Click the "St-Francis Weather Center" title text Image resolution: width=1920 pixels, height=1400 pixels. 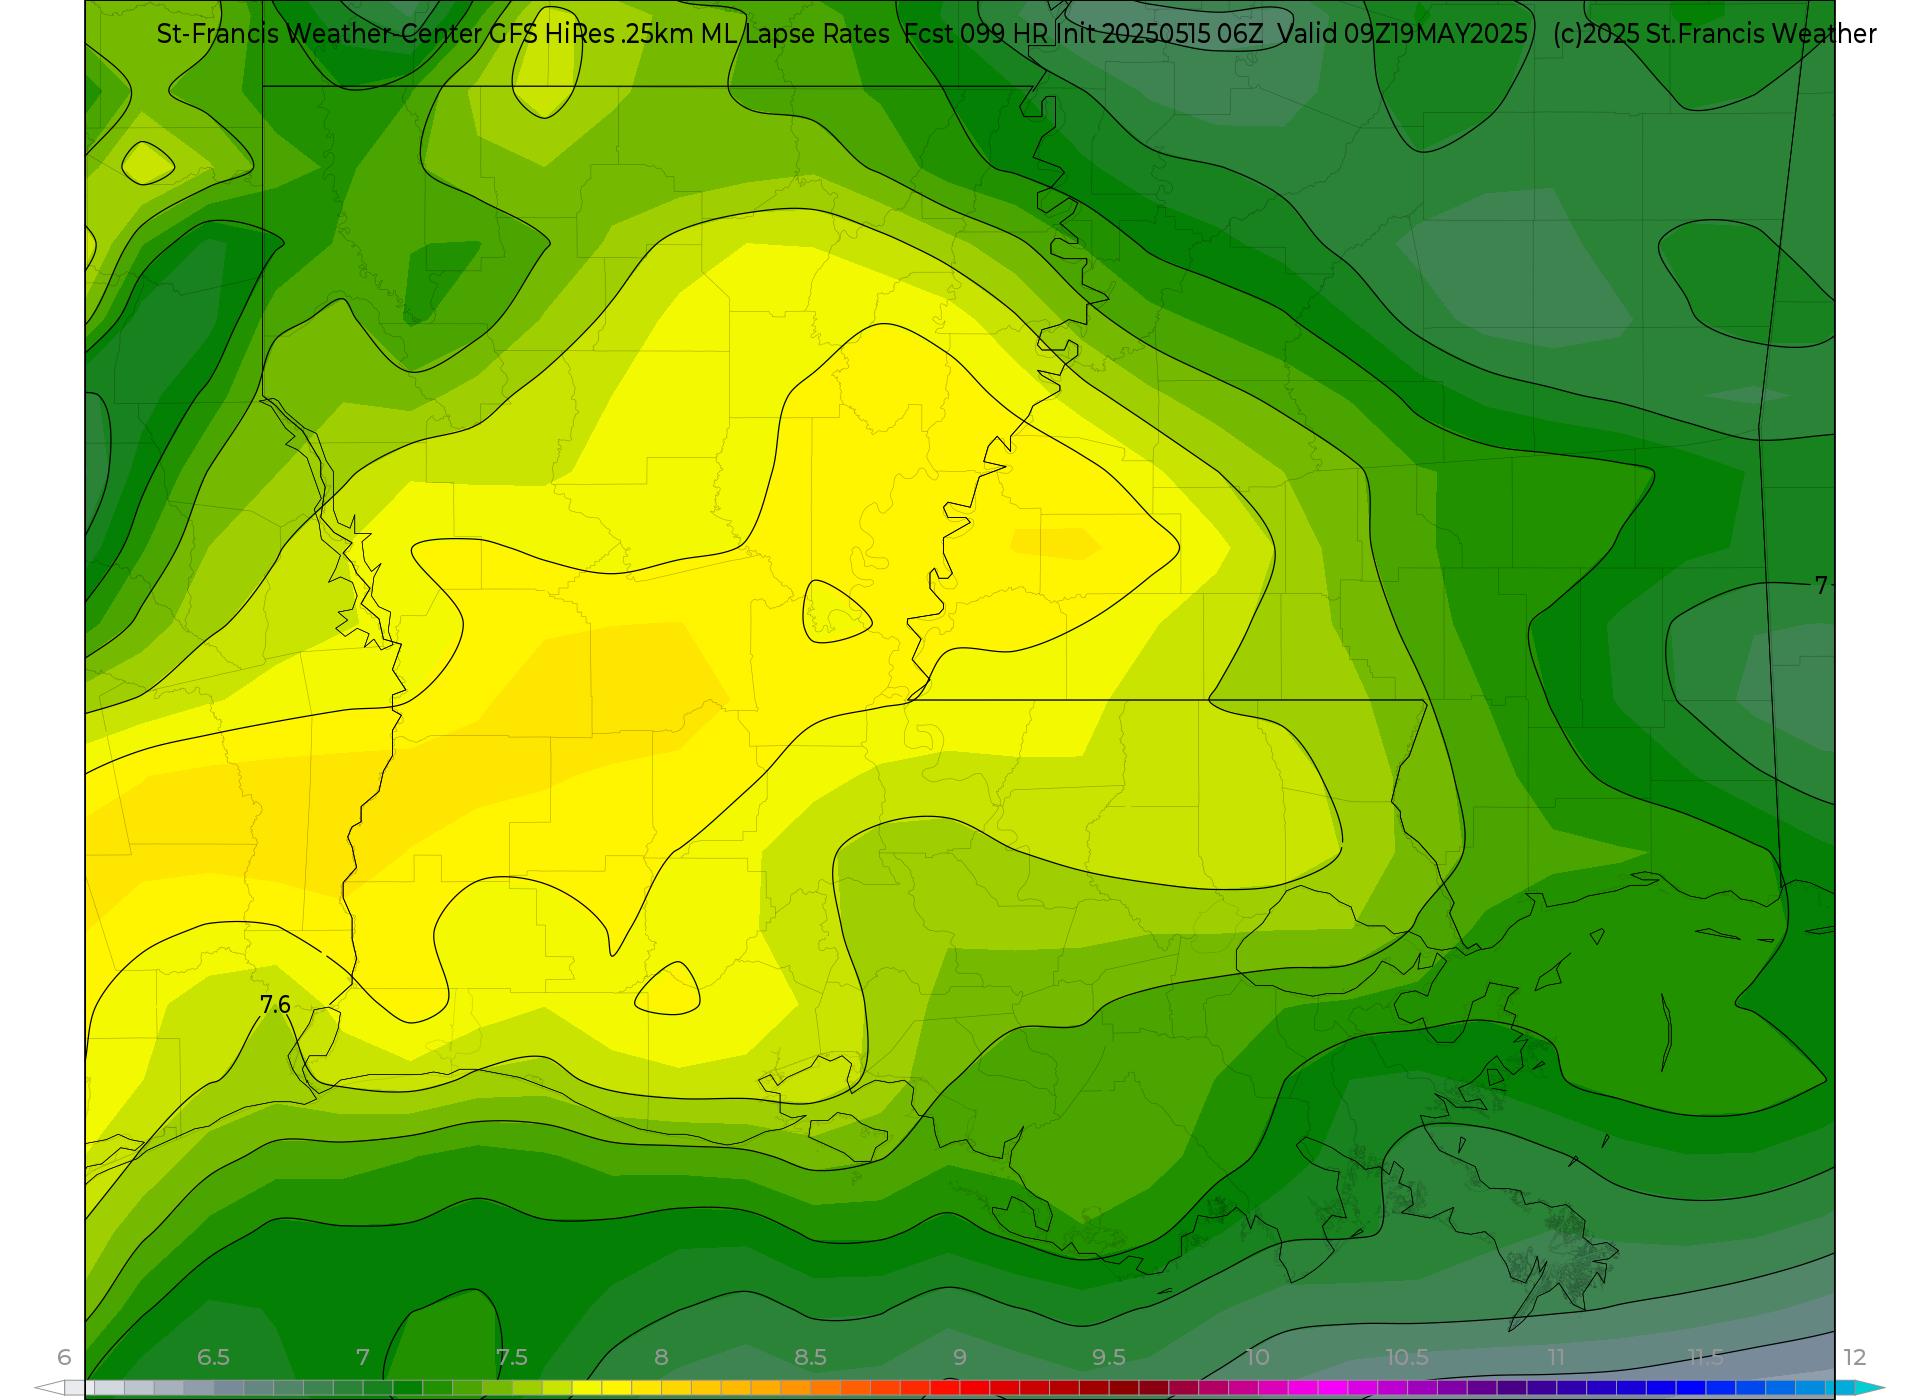[x=319, y=34]
